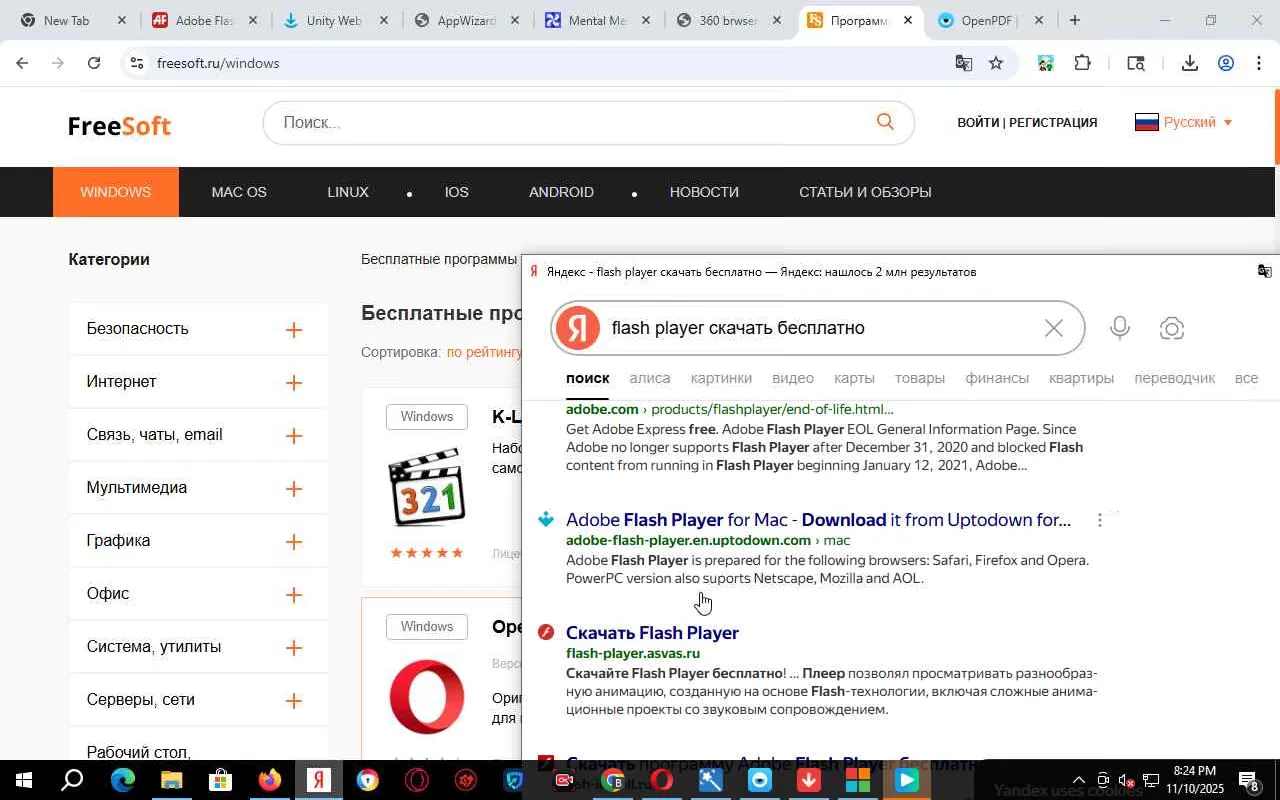Open the Chrome extensions puzzle icon

(1082, 63)
